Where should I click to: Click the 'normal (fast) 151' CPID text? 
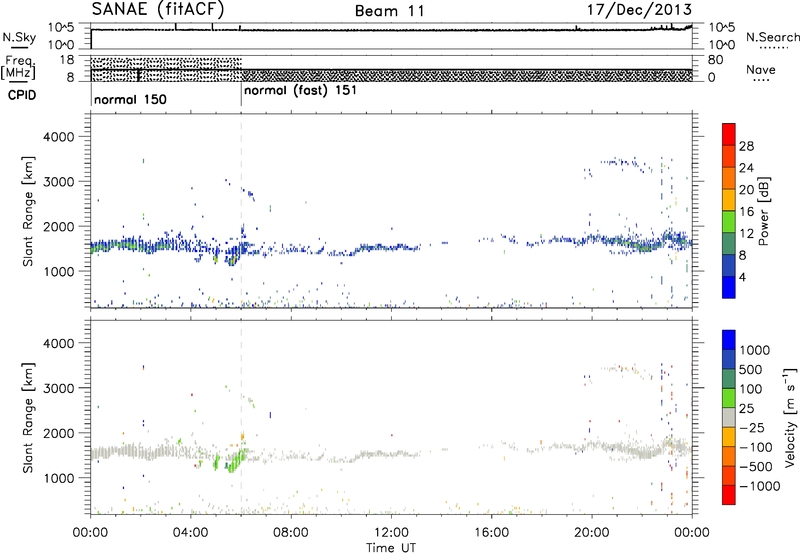click(x=300, y=91)
